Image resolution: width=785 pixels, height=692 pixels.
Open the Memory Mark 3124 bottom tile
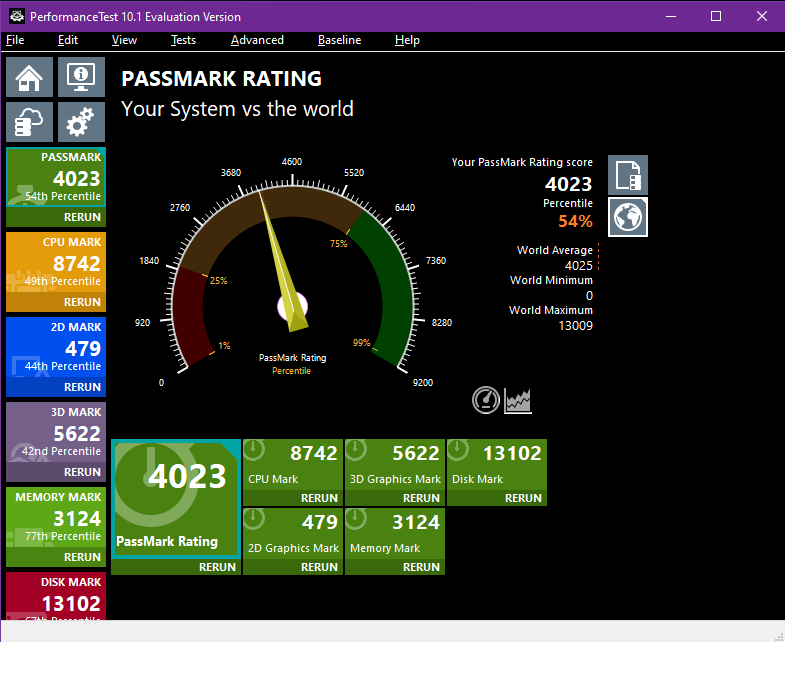coord(395,534)
